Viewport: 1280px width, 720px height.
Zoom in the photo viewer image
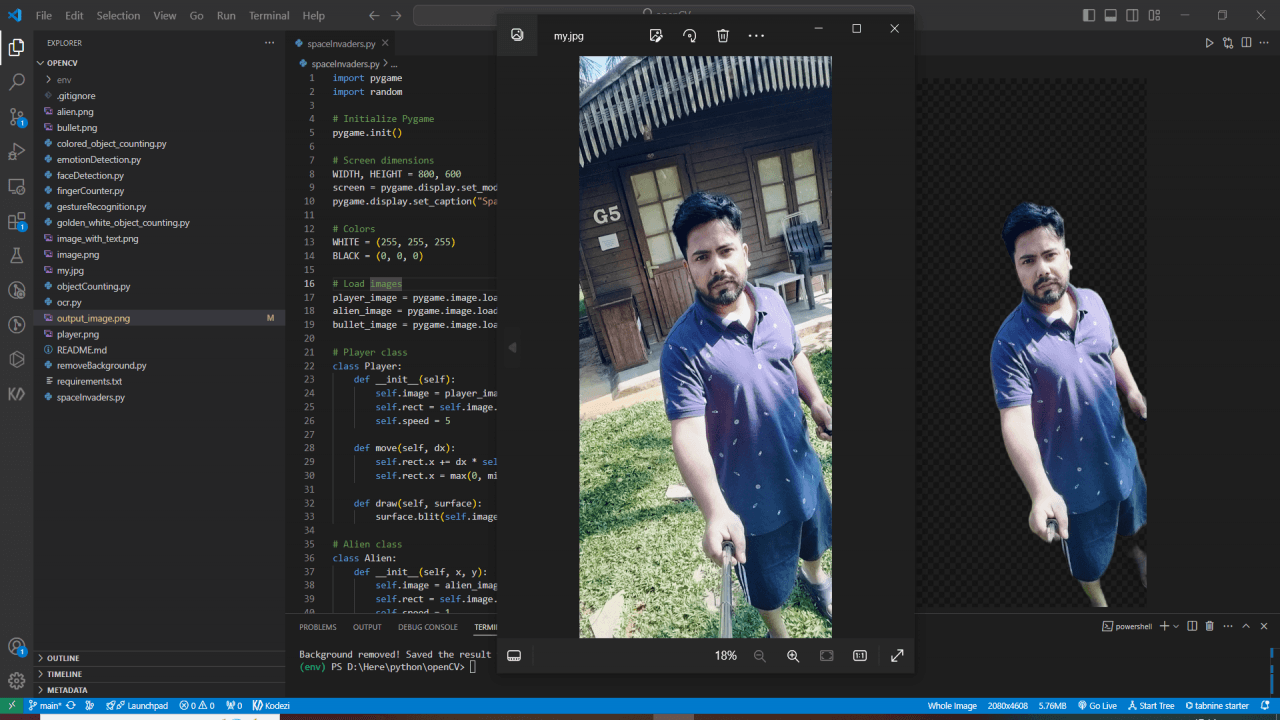(x=793, y=656)
